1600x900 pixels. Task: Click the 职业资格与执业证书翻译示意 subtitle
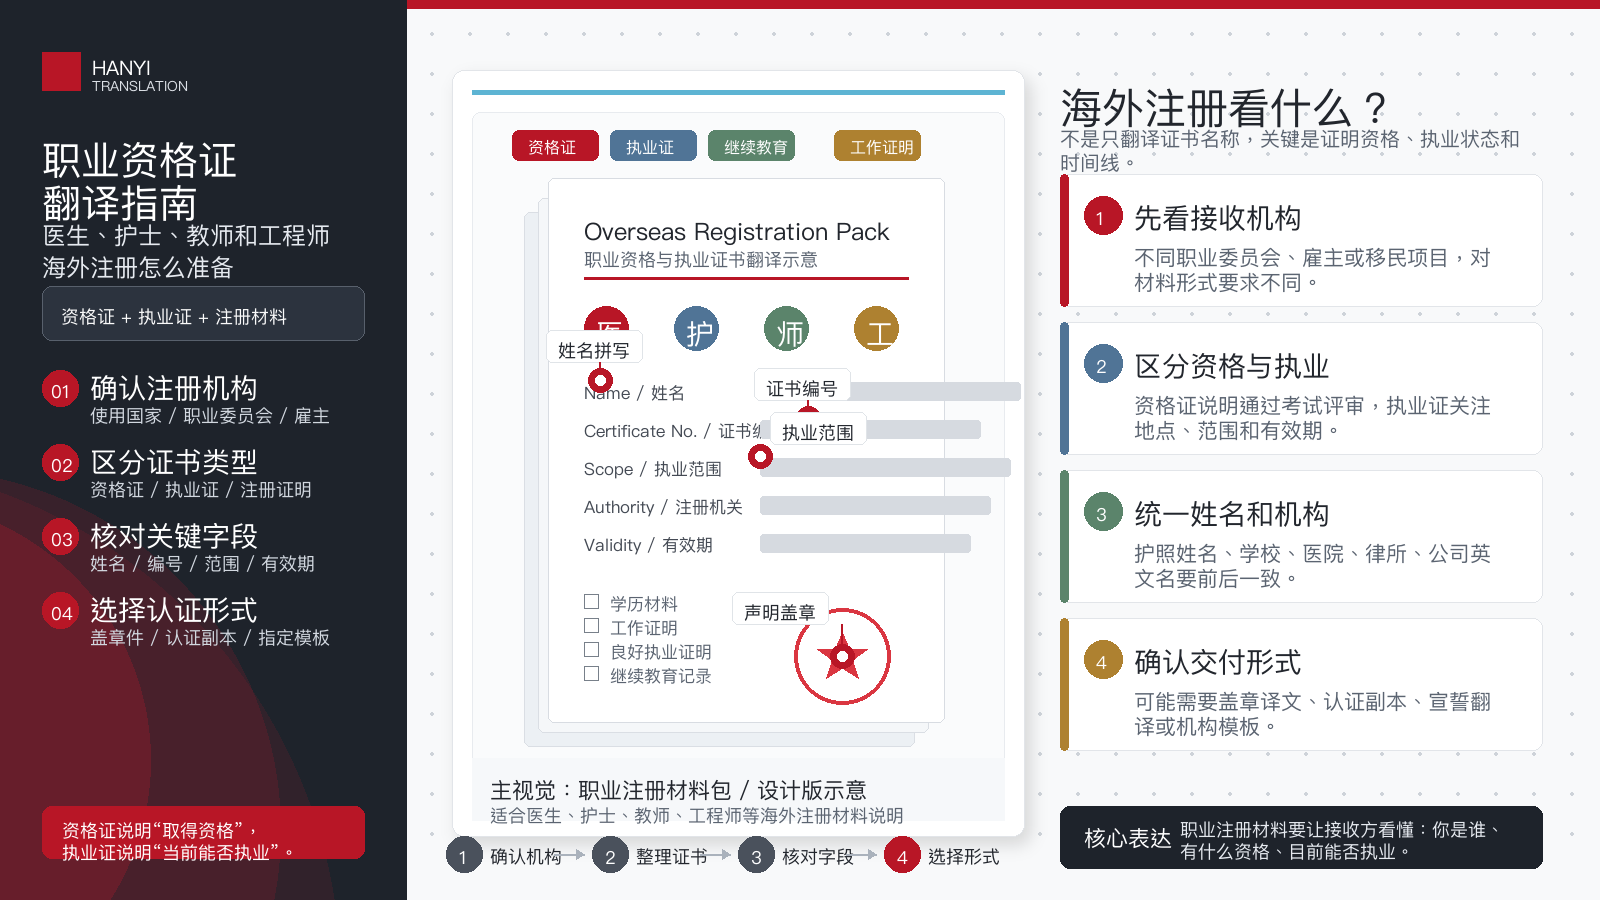[700, 260]
